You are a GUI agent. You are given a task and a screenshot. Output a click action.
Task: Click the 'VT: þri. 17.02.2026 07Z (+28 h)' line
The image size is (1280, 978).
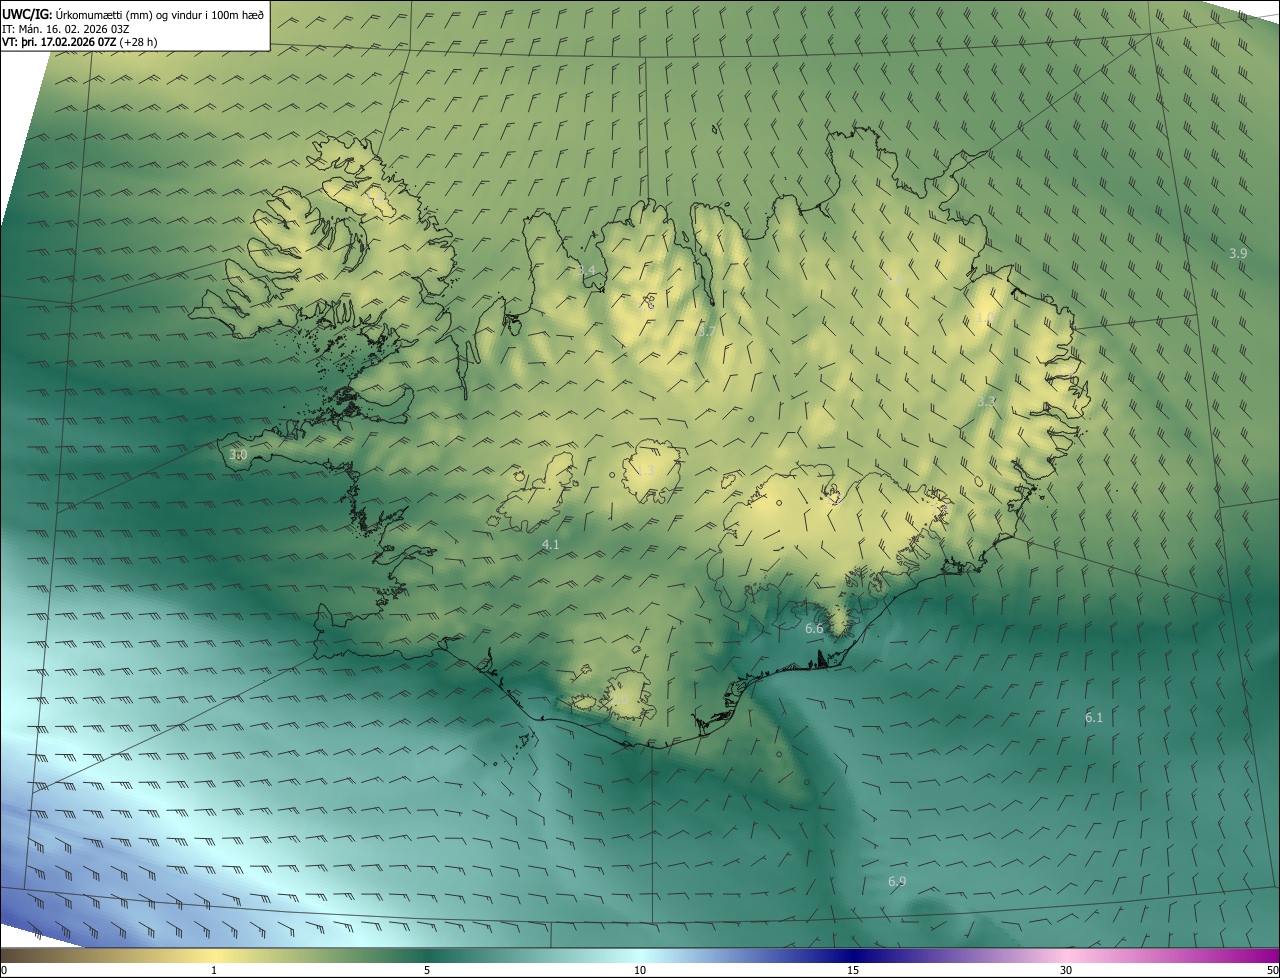pos(79,42)
